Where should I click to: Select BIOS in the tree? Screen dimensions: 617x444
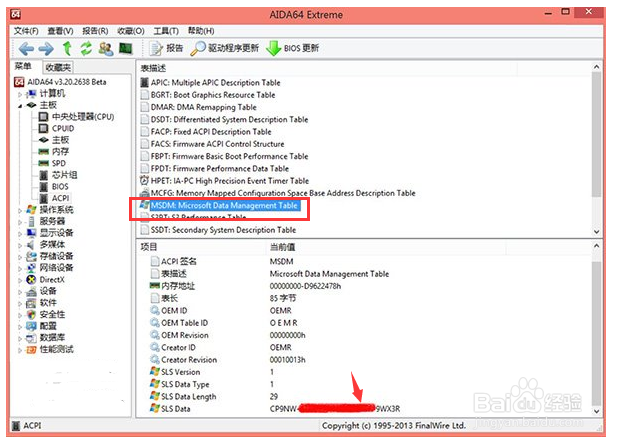coord(54,187)
